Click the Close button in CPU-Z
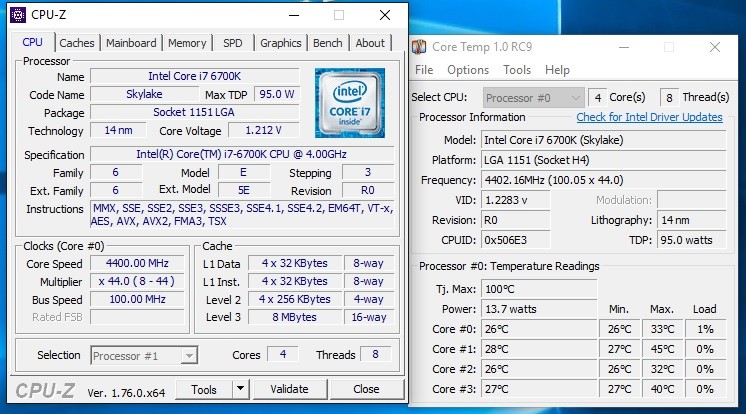This screenshot has height=414, width=746. tap(366, 389)
